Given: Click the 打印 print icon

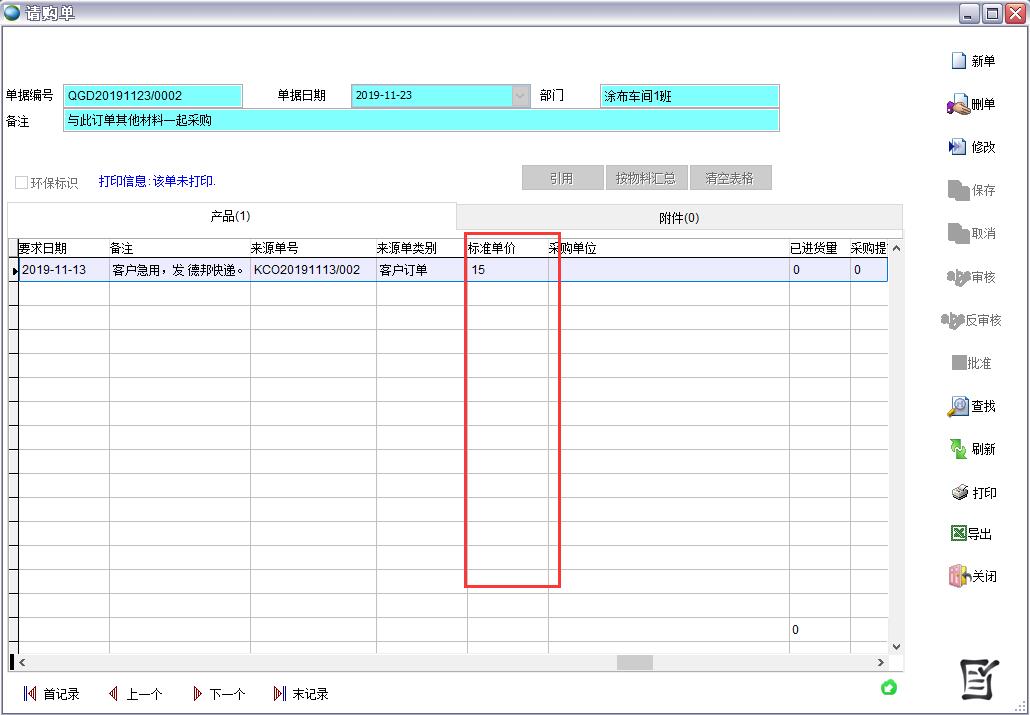Looking at the screenshot, I should click(x=959, y=492).
